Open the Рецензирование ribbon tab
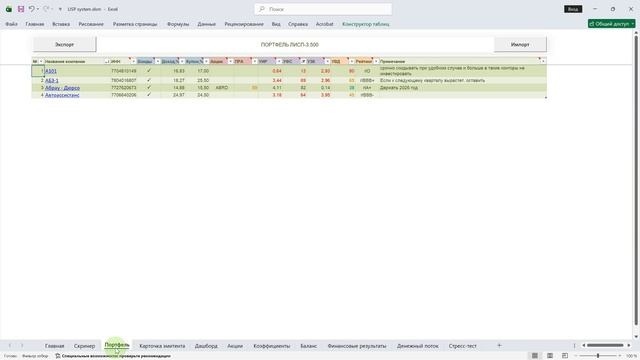640x360 pixels. (x=244, y=24)
